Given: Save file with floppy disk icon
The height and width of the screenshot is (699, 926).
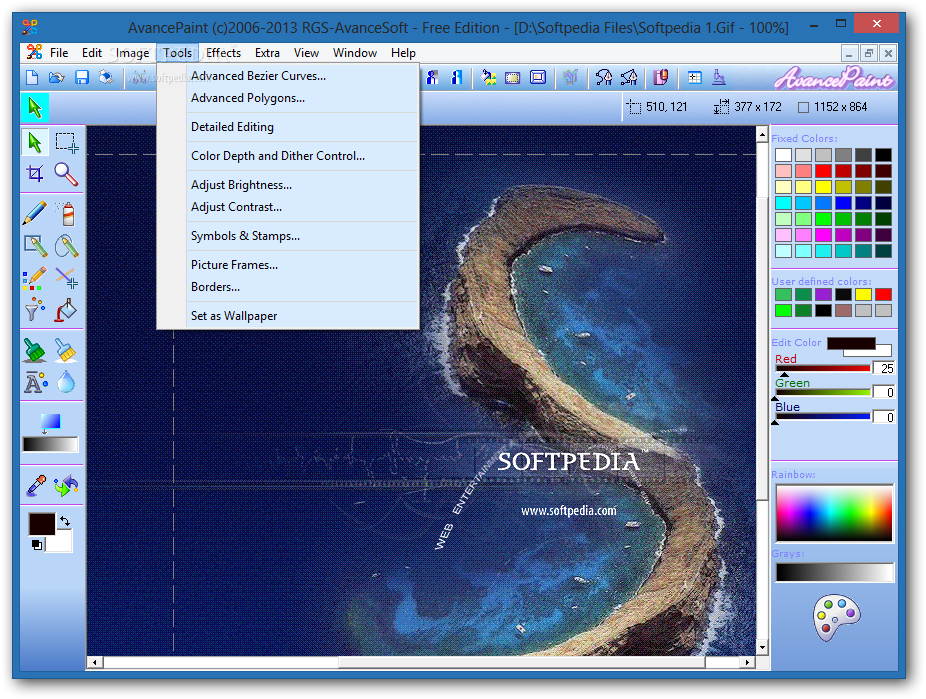Looking at the screenshot, I should pos(81,77).
